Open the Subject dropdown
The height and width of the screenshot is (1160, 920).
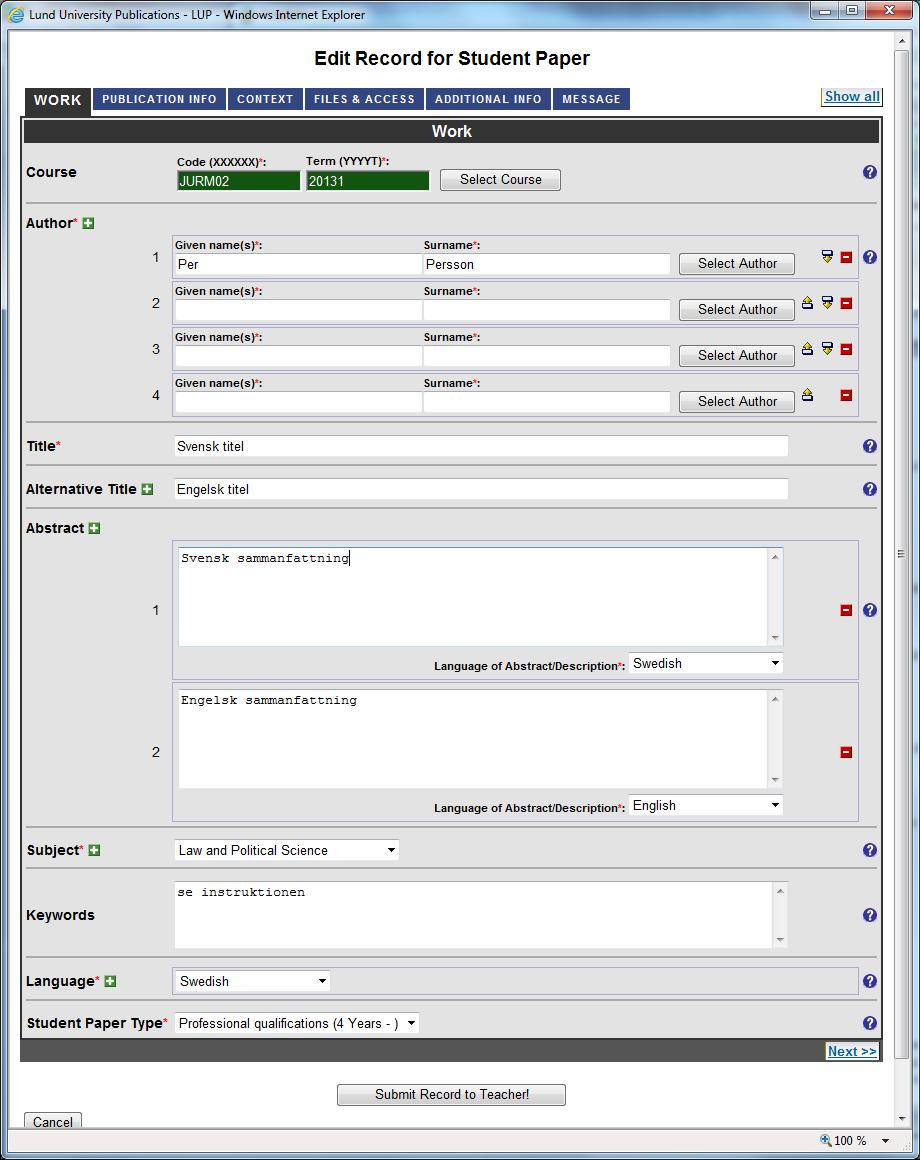pyautogui.click(x=287, y=850)
